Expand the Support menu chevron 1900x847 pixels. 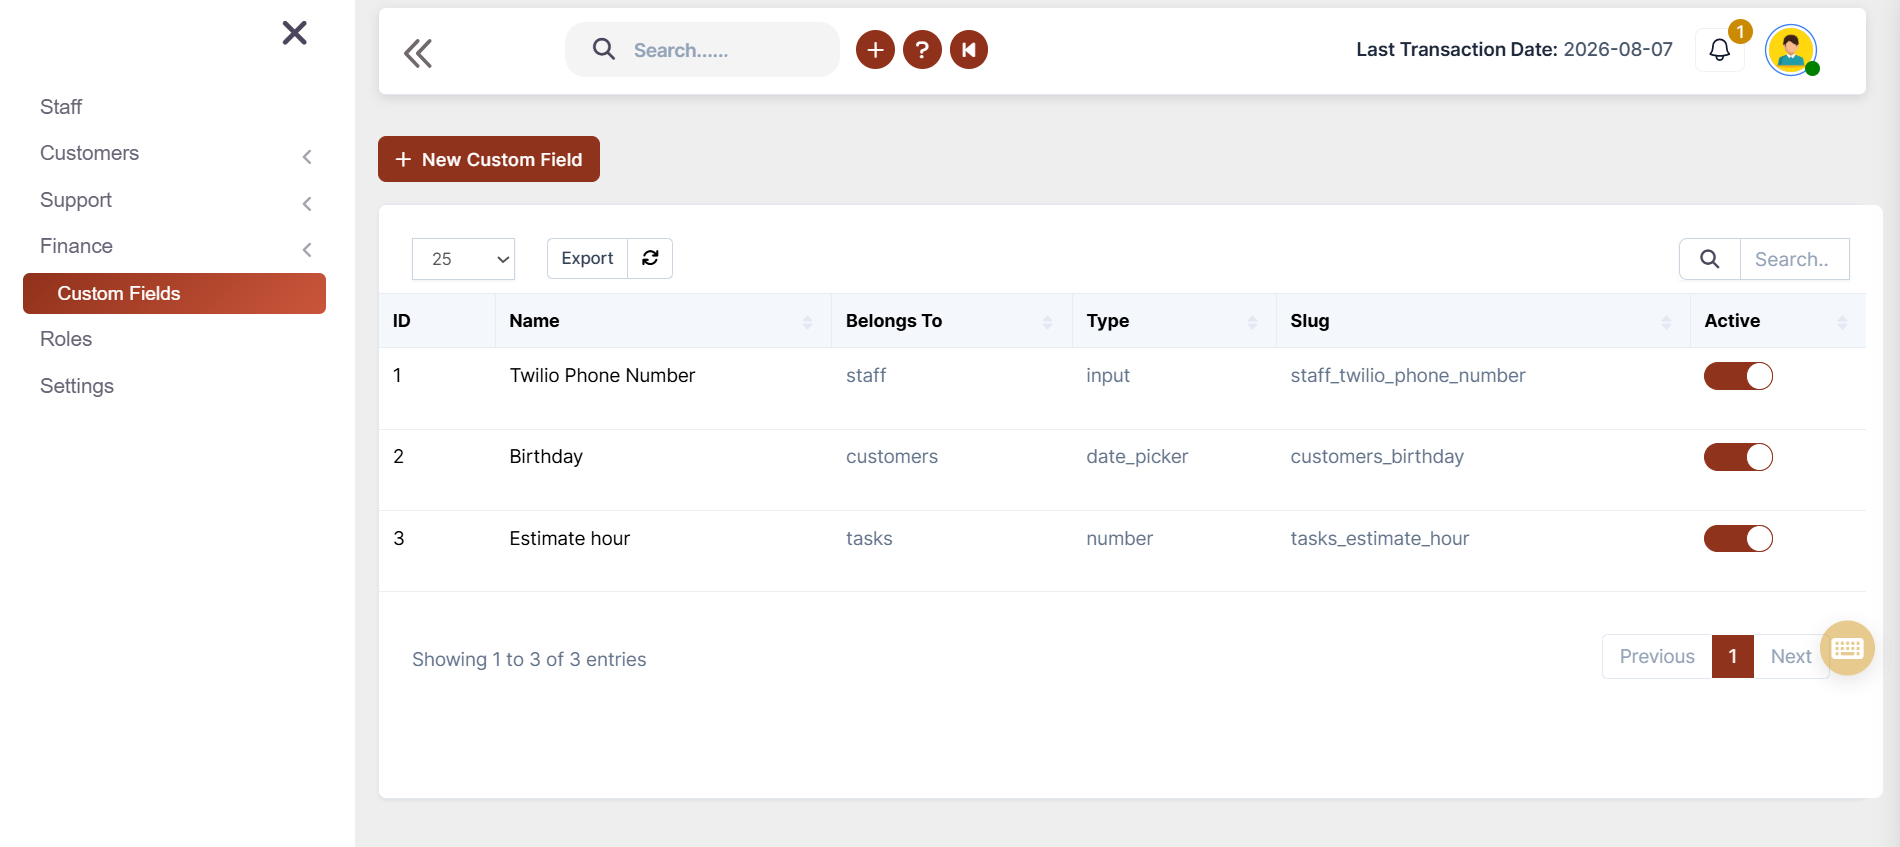[307, 203]
